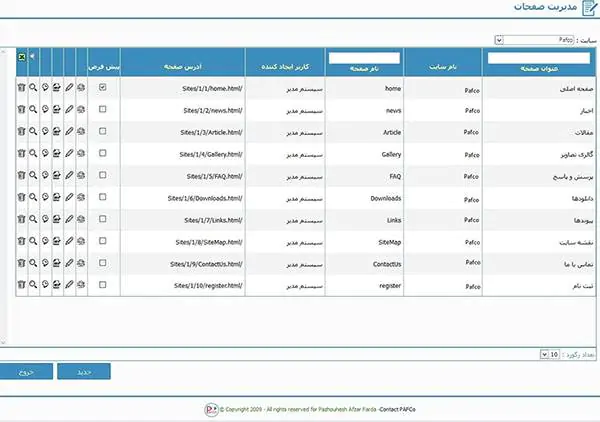The image size is (600, 422).
Task: Edit the register page with its pencil icon
Action: point(69,285)
